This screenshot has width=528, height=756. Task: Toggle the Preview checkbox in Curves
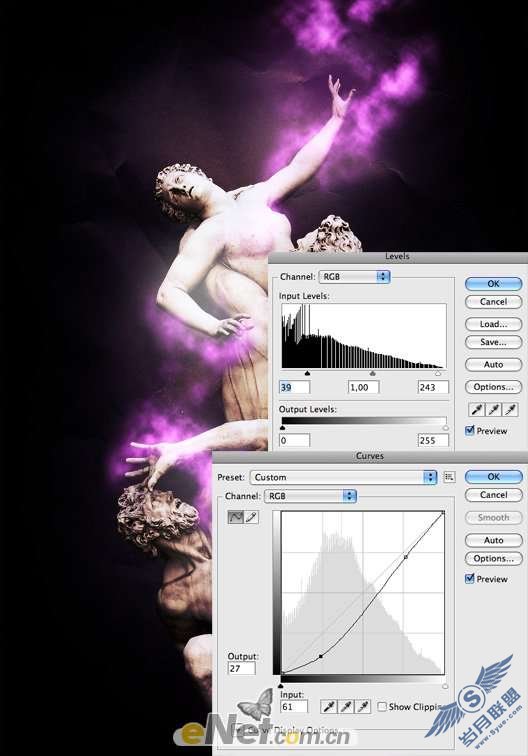[470, 578]
